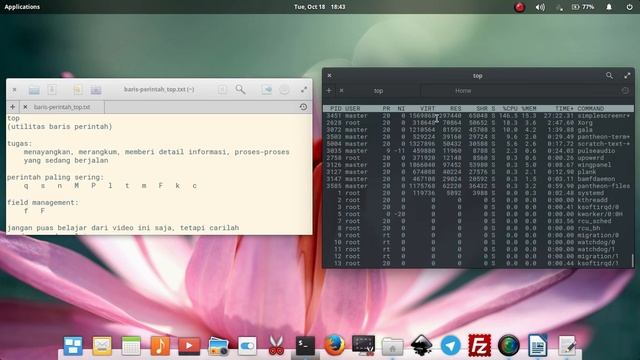This screenshot has width=640, height=360.
Task: Open Files home folder from the dock
Action: [x=393, y=346]
